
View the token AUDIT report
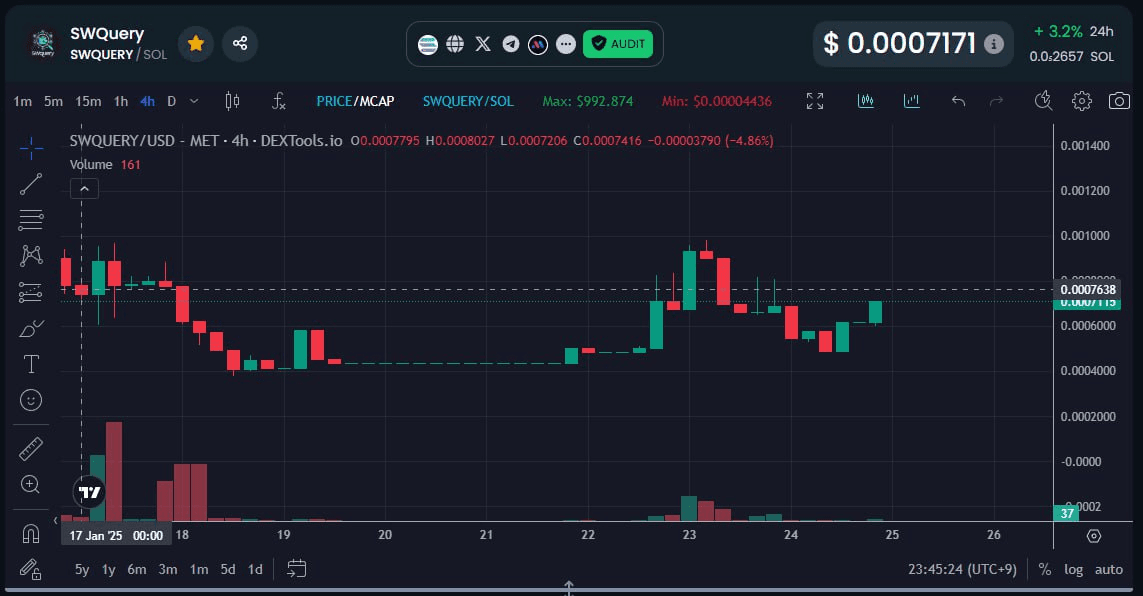pyautogui.click(x=618, y=44)
